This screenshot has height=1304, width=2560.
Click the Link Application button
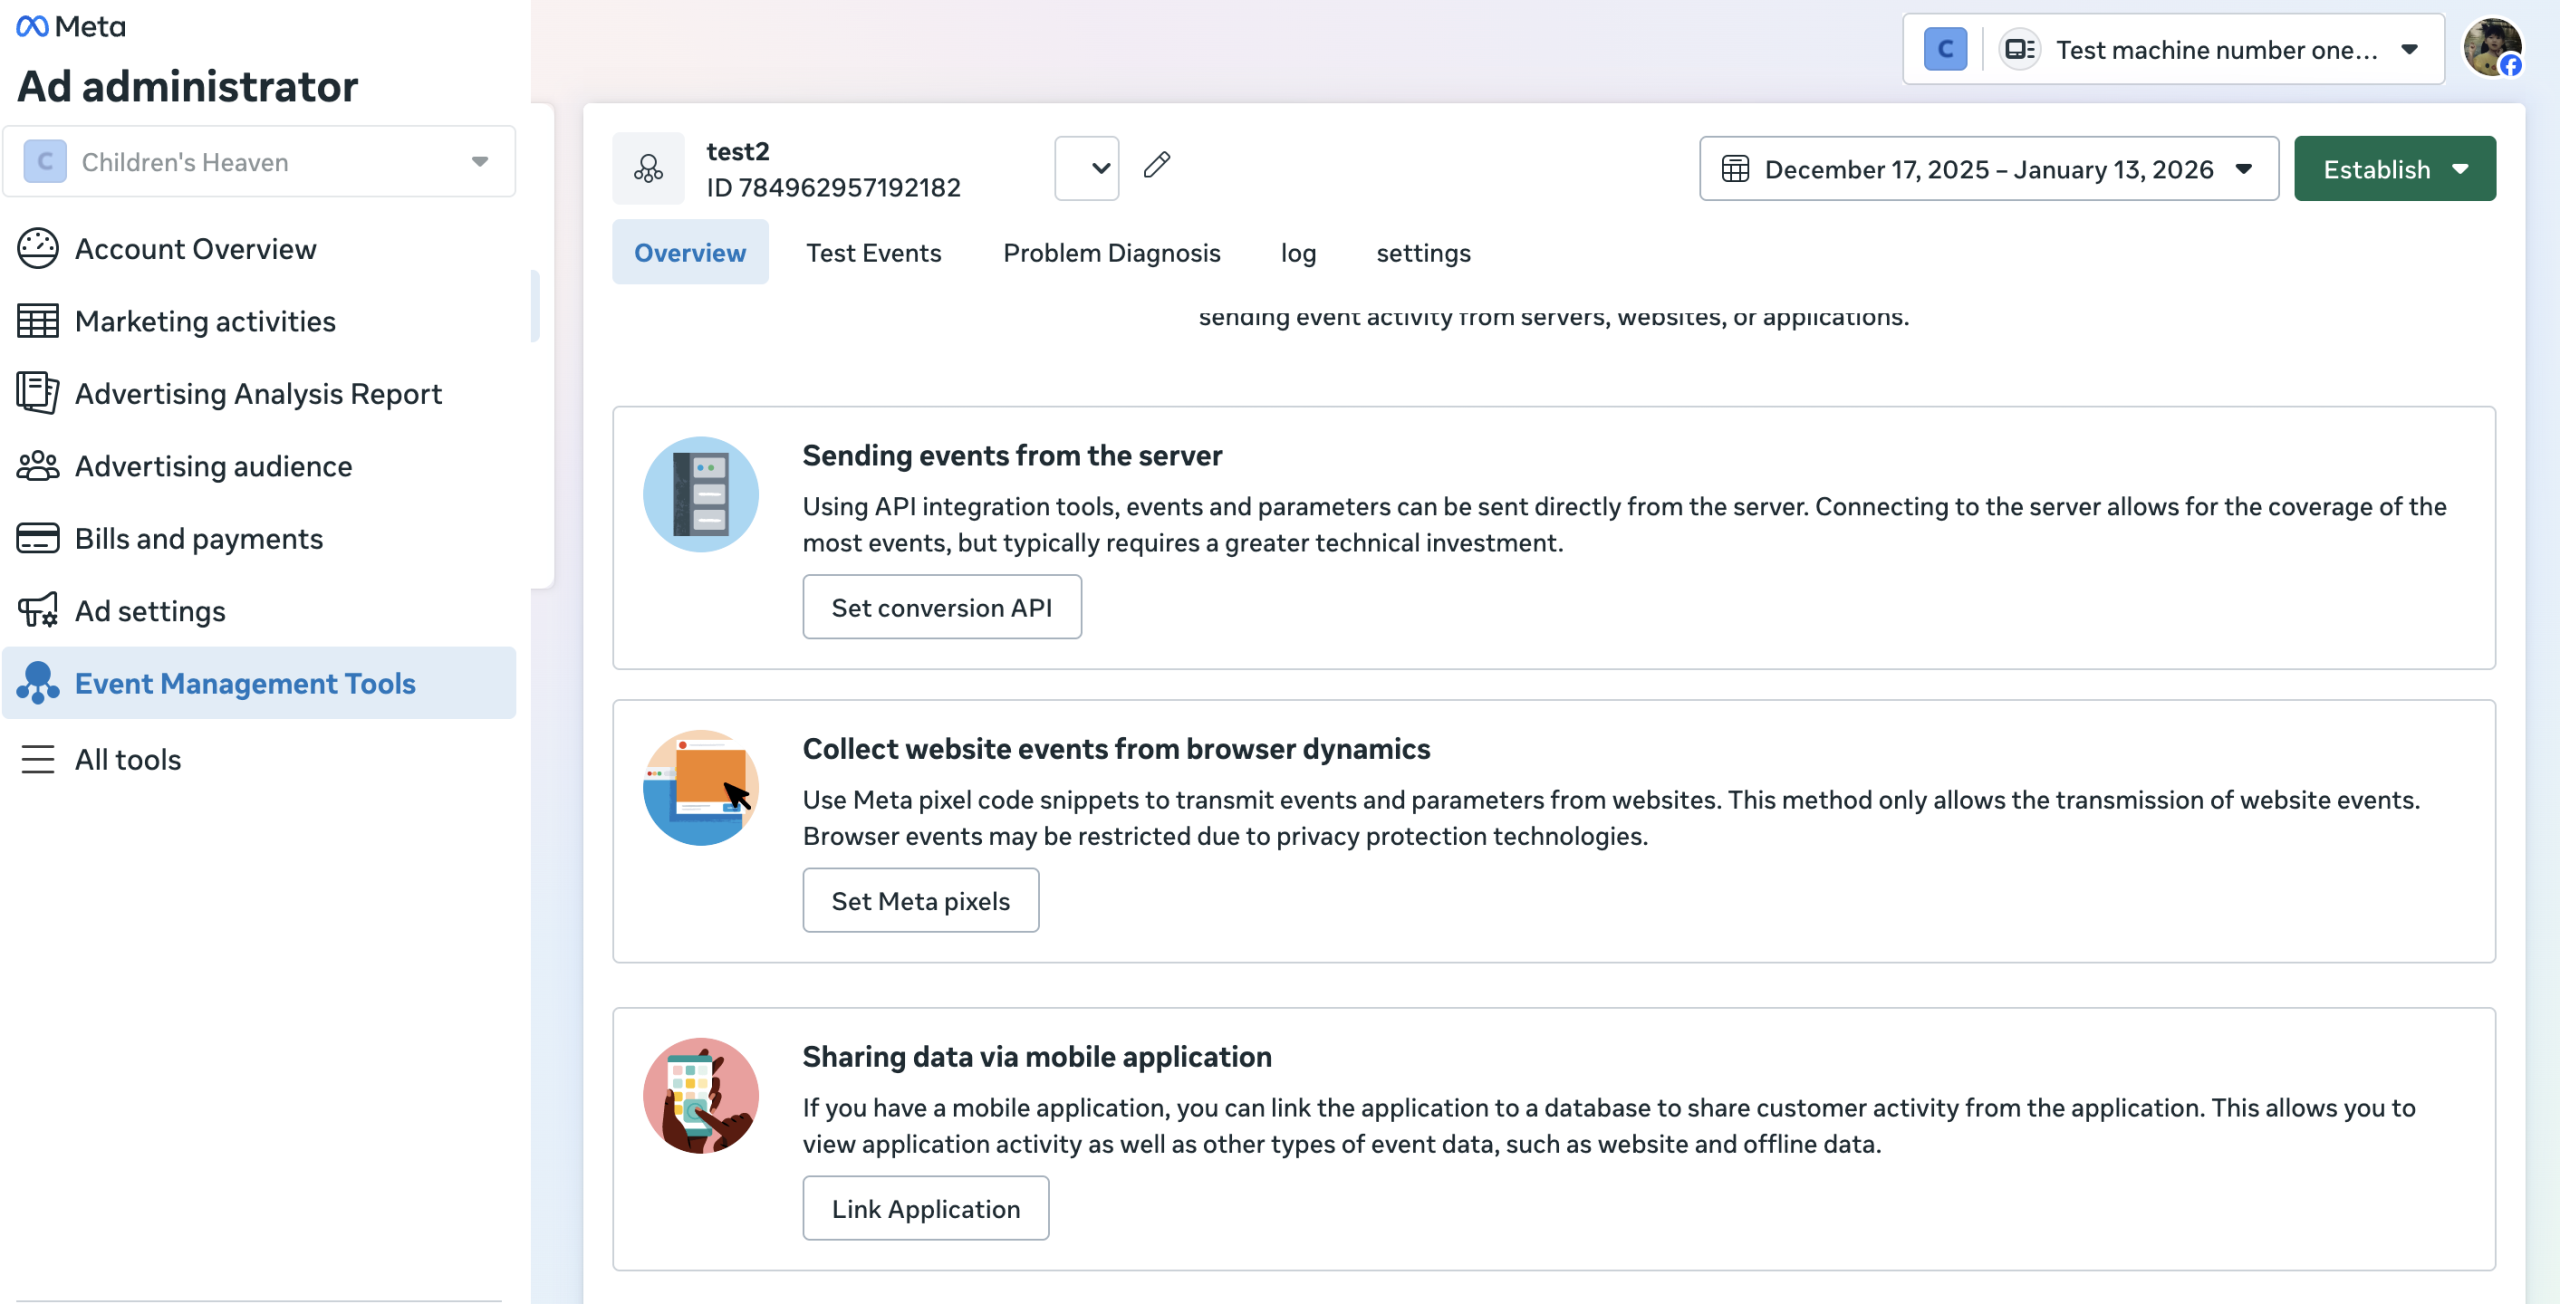(925, 1208)
